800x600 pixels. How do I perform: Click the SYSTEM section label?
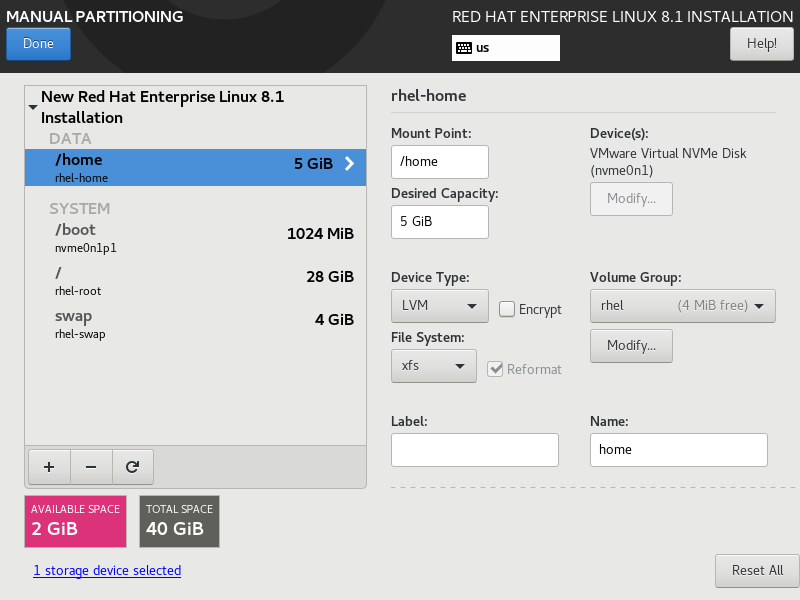80,209
